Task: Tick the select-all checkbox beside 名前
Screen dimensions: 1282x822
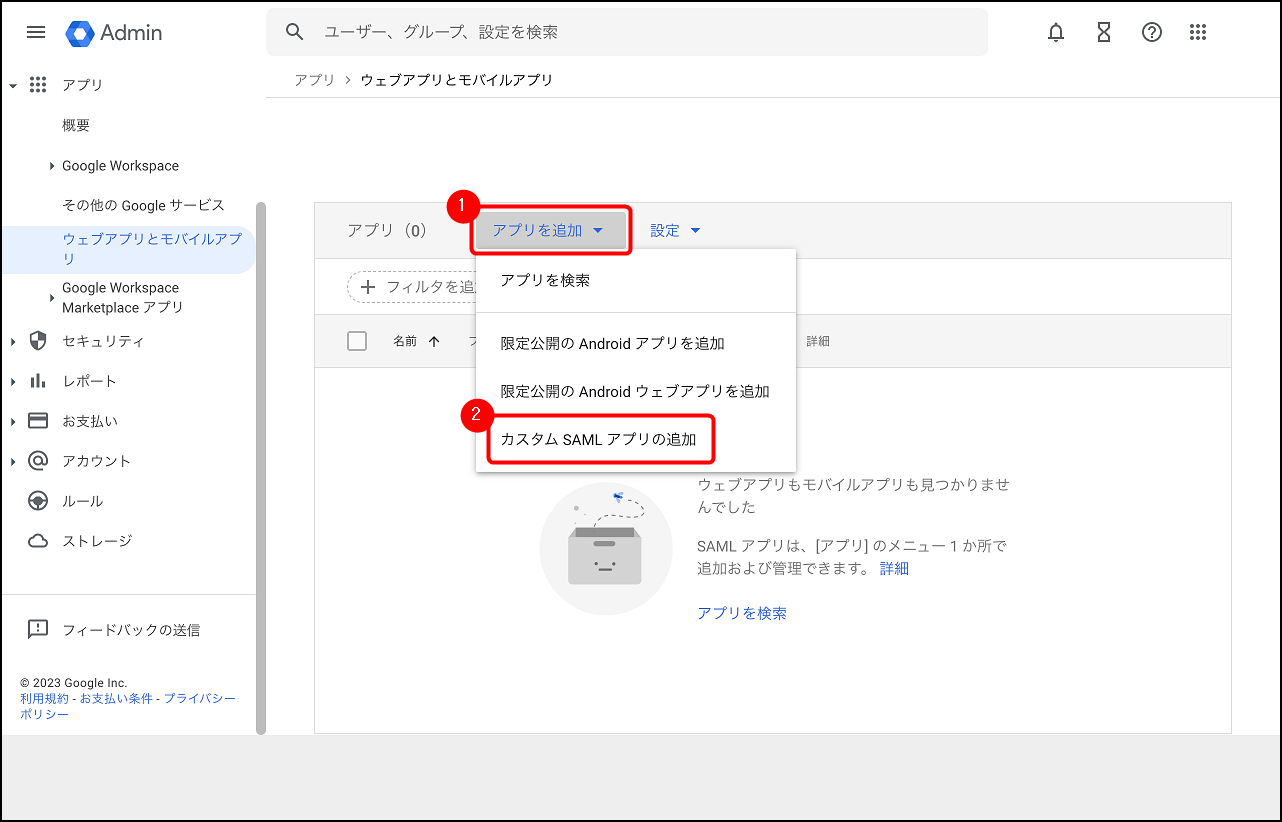Action: [357, 341]
